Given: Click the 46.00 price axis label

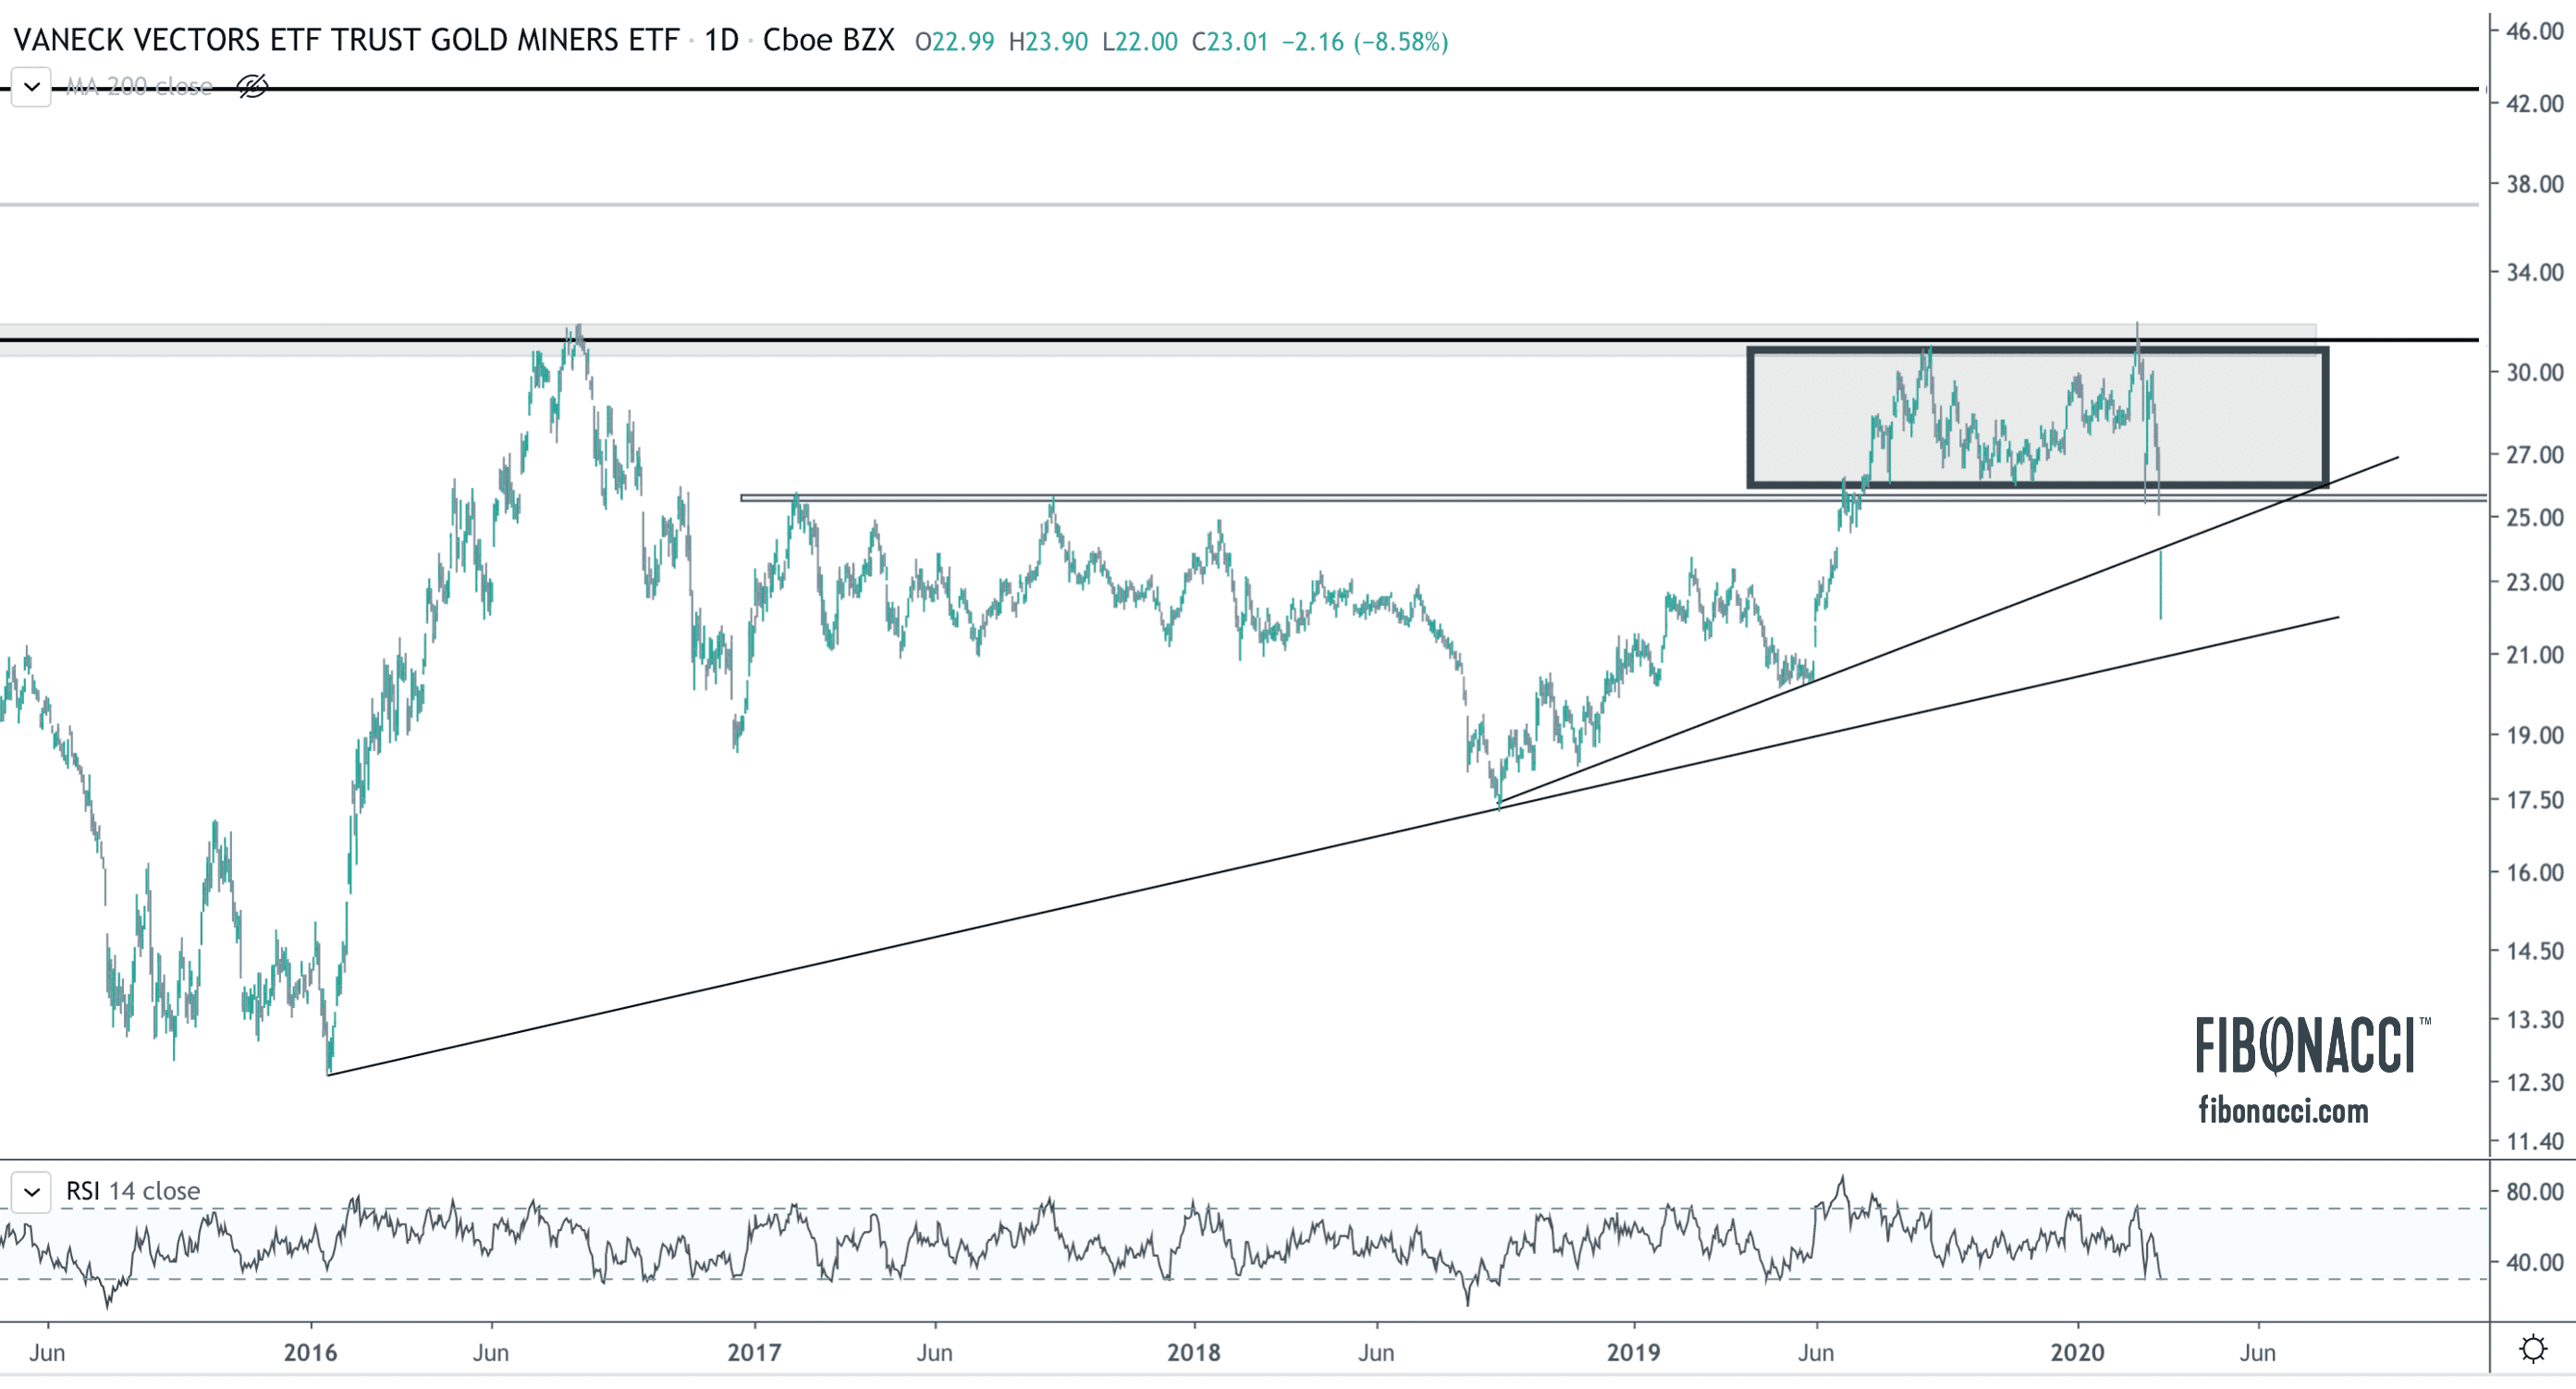Looking at the screenshot, I should pyautogui.click(x=2534, y=31).
